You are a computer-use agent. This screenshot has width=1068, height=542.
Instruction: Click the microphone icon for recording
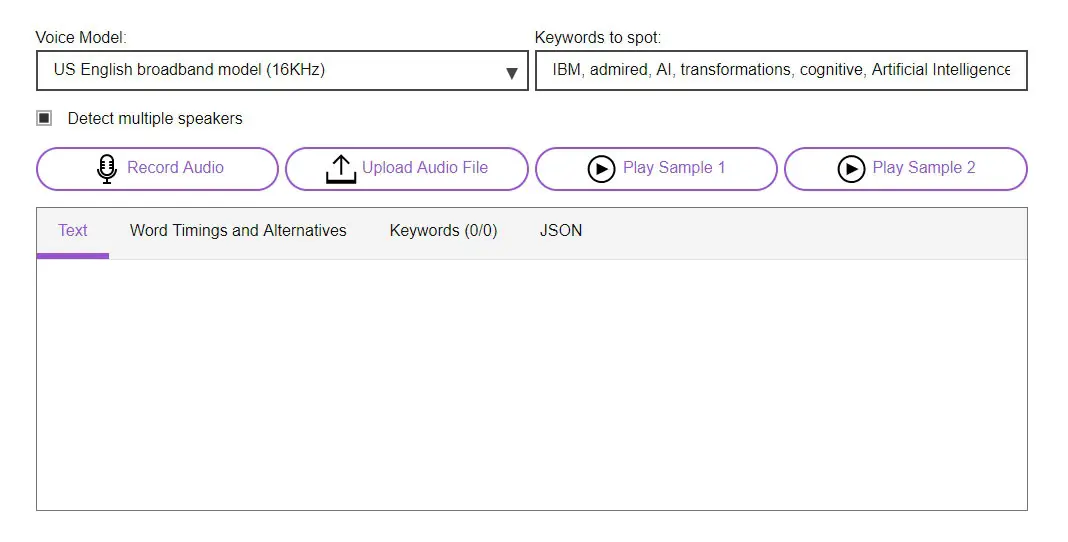point(107,169)
